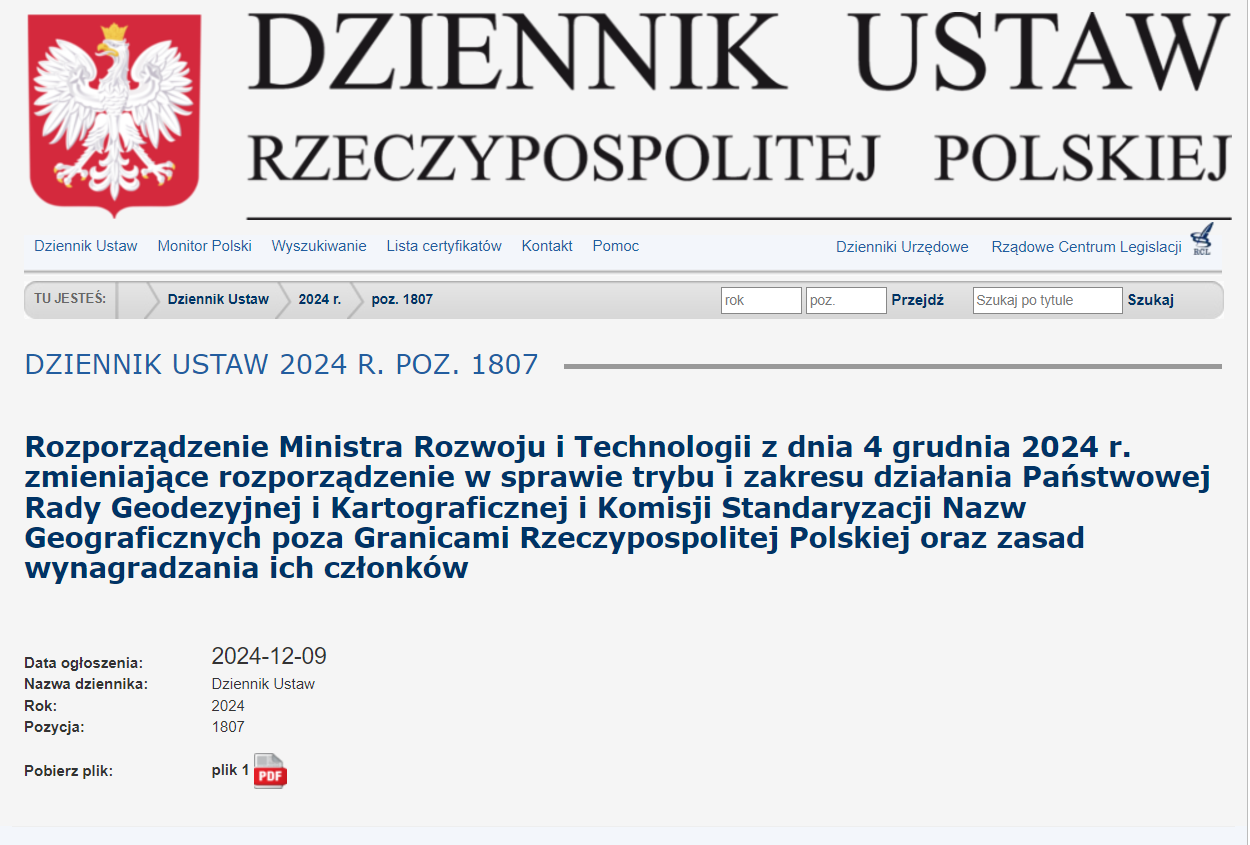The image size is (1250, 845).
Task: Click inside the rok input field
Action: [x=761, y=300]
